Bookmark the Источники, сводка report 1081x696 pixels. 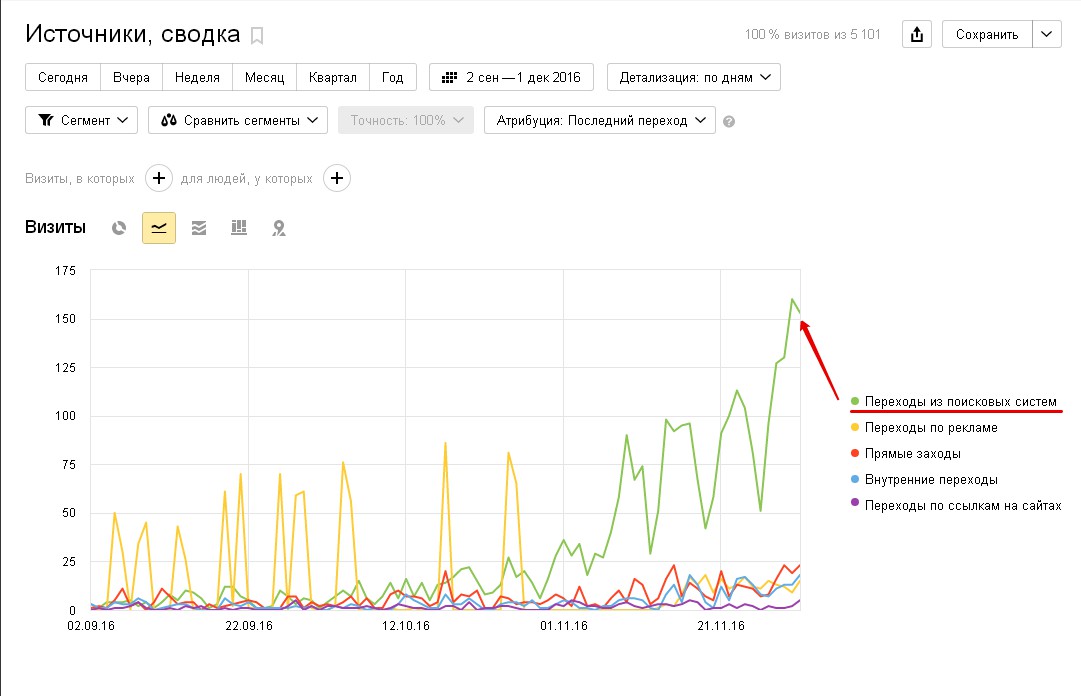tap(256, 36)
